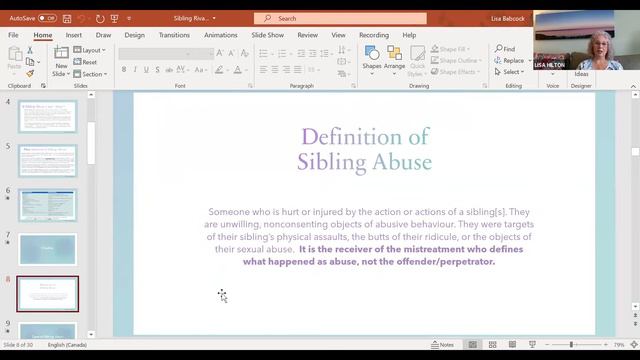Click the Shapes gallery icon
This screenshot has width=640, height=360.
pyautogui.click(x=372, y=53)
